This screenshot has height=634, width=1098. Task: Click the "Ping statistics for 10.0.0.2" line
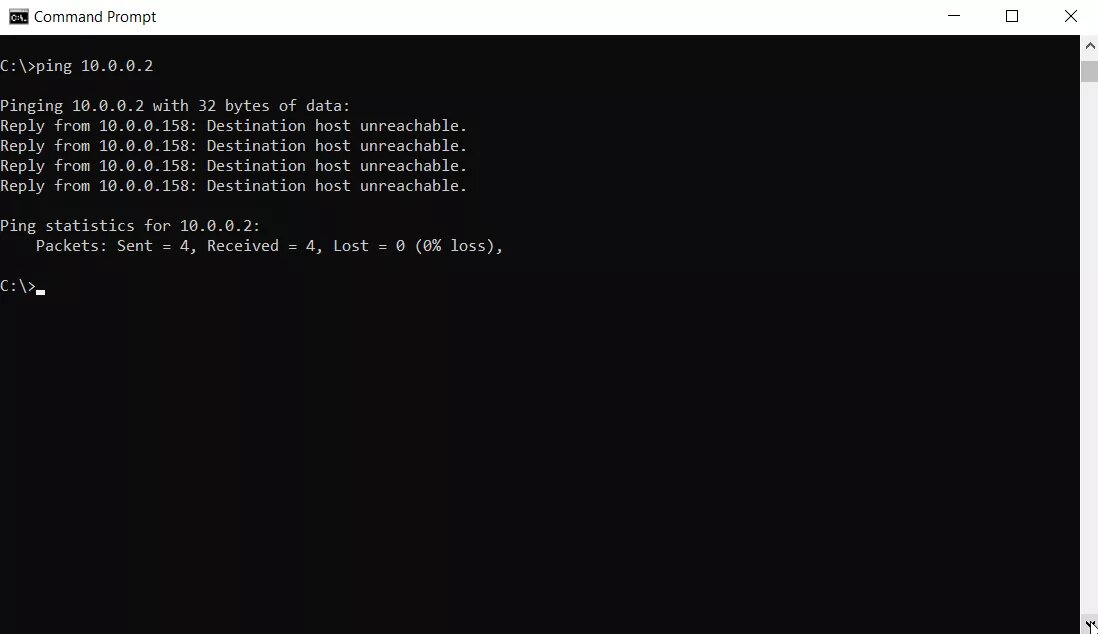(x=130, y=226)
